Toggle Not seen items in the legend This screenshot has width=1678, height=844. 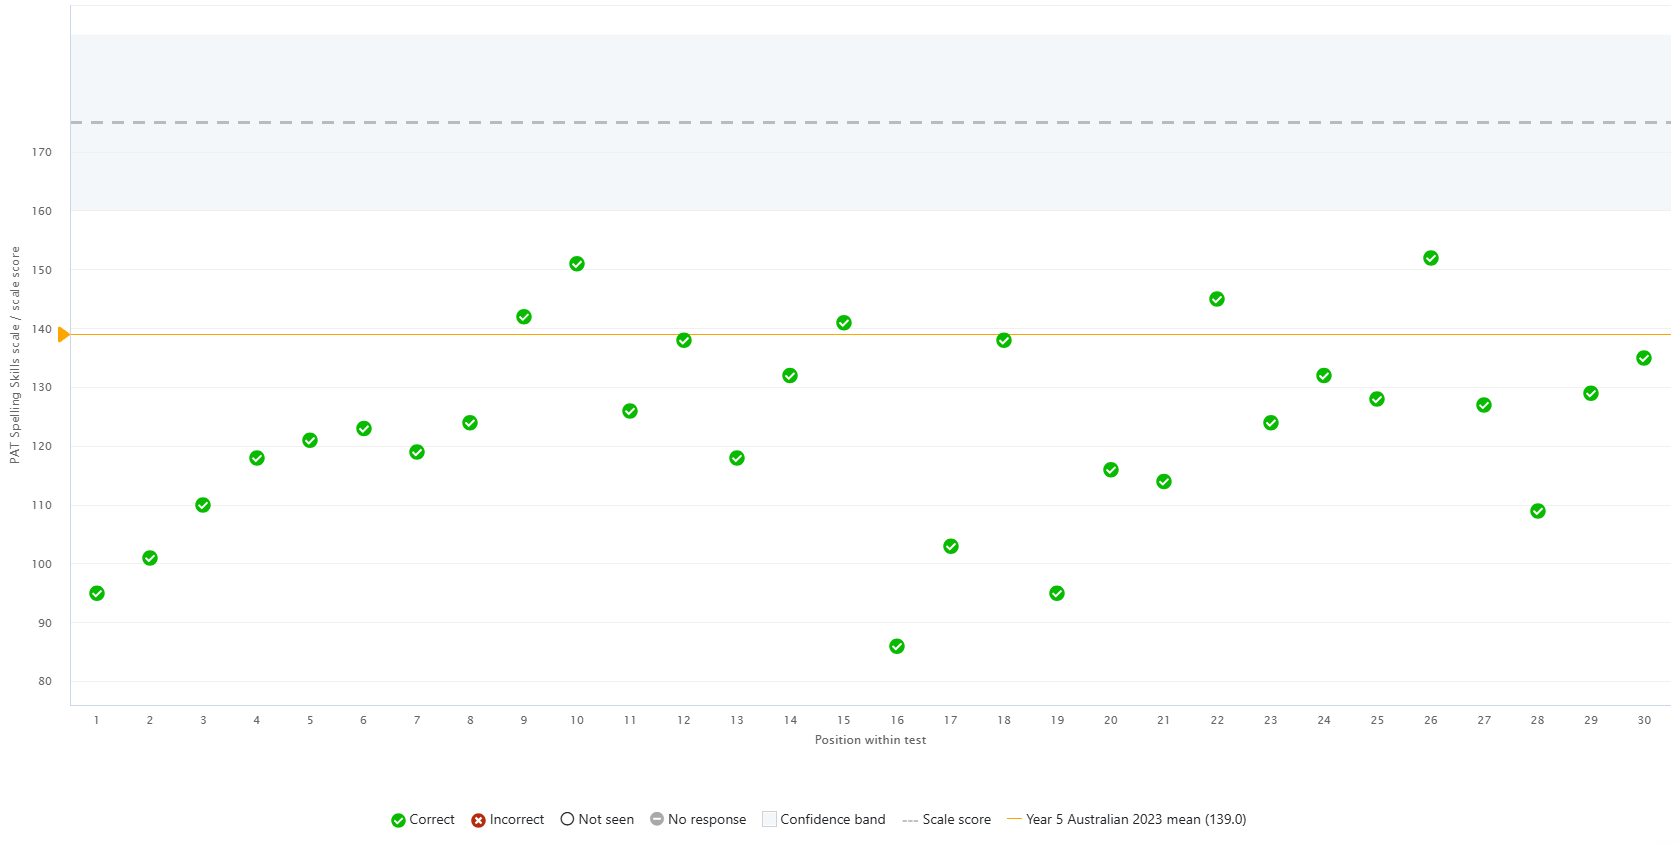[597, 820]
